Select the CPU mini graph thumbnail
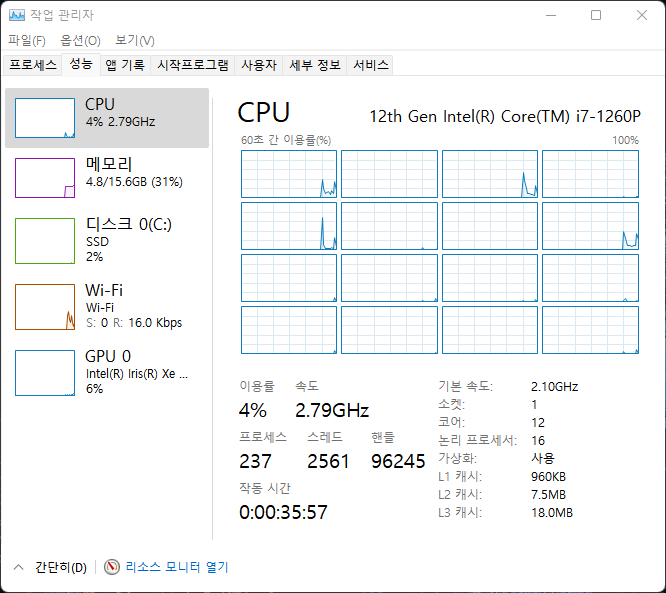The height and width of the screenshot is (593, 666). [x=45, y=118]
